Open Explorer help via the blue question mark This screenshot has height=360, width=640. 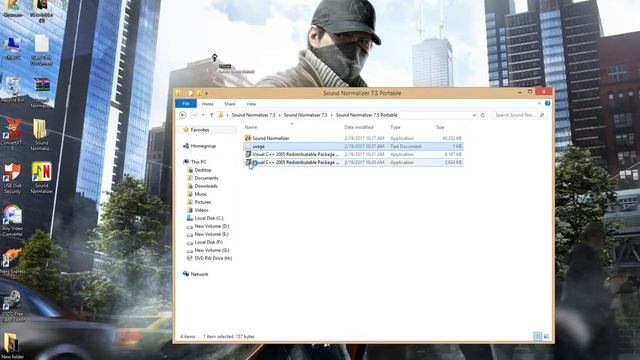pos(548,104)
